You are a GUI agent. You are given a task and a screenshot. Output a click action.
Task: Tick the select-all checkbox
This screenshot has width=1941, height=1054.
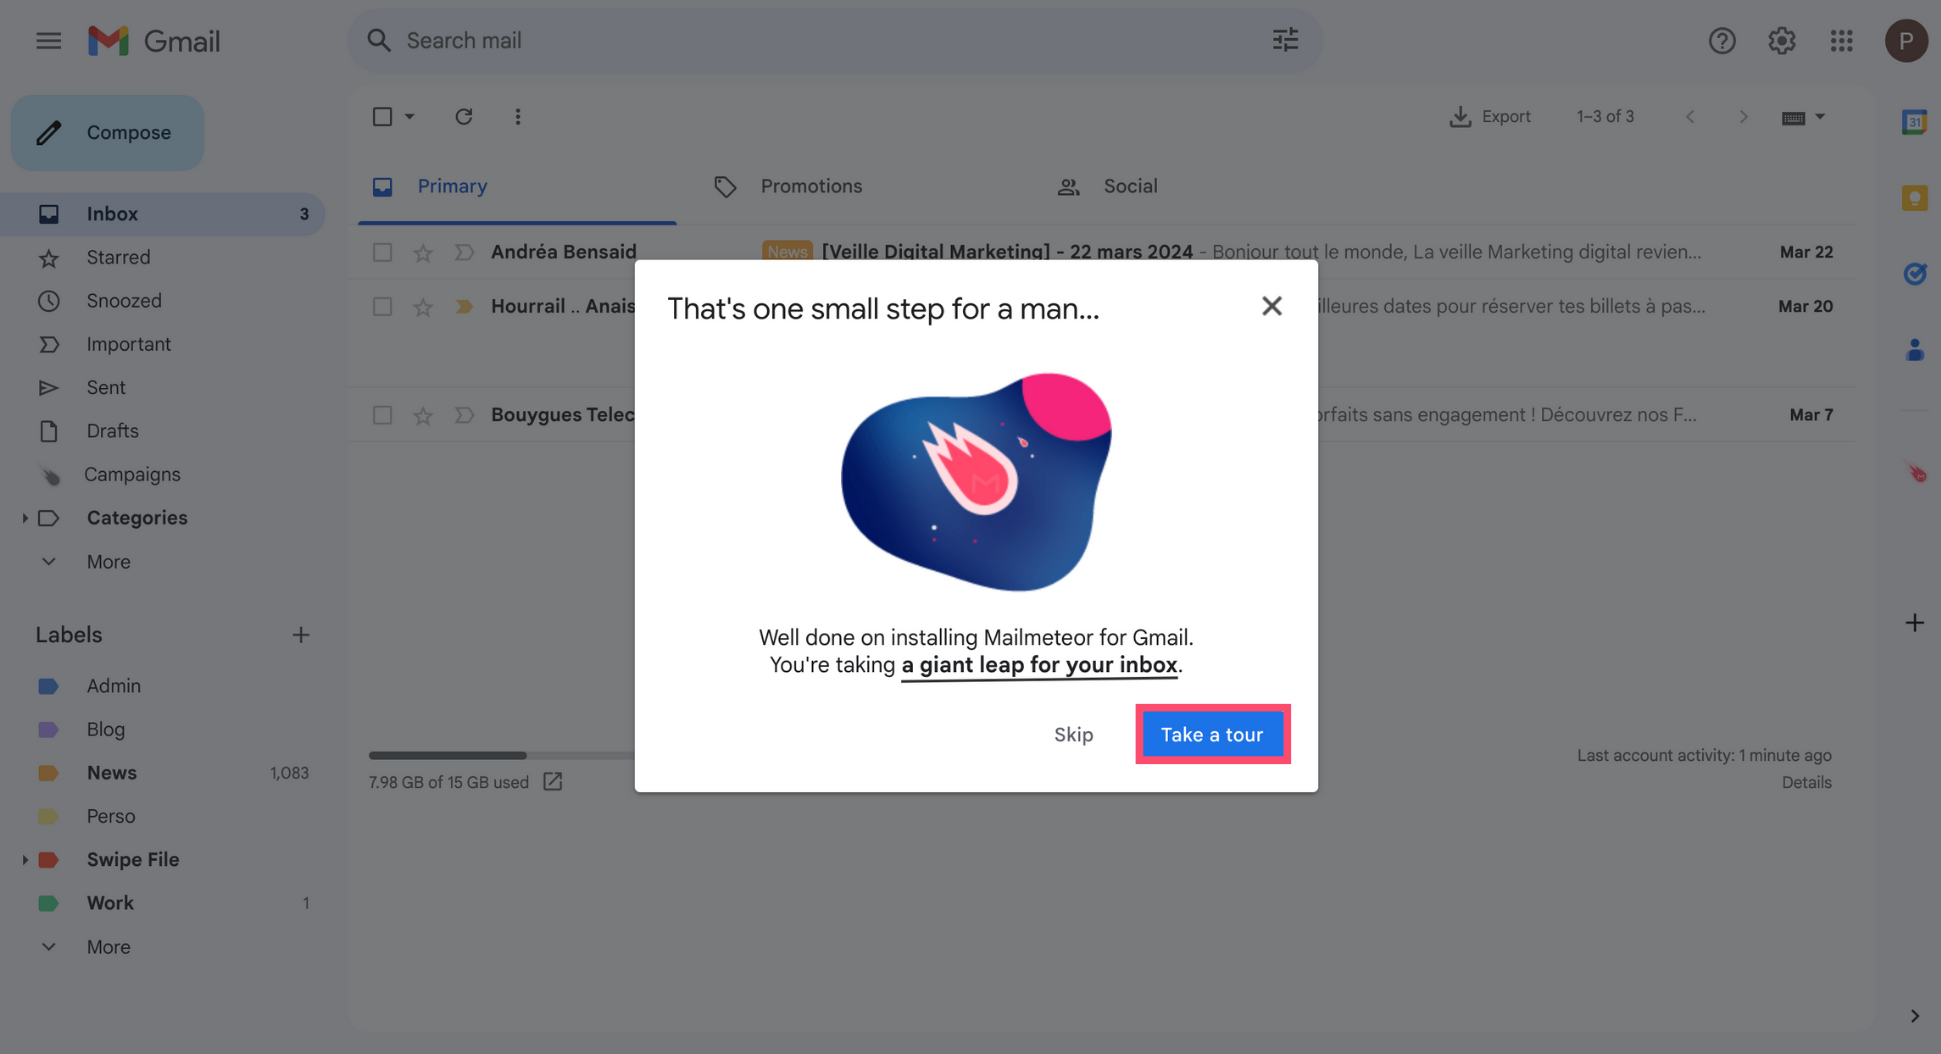click(382, 117)
